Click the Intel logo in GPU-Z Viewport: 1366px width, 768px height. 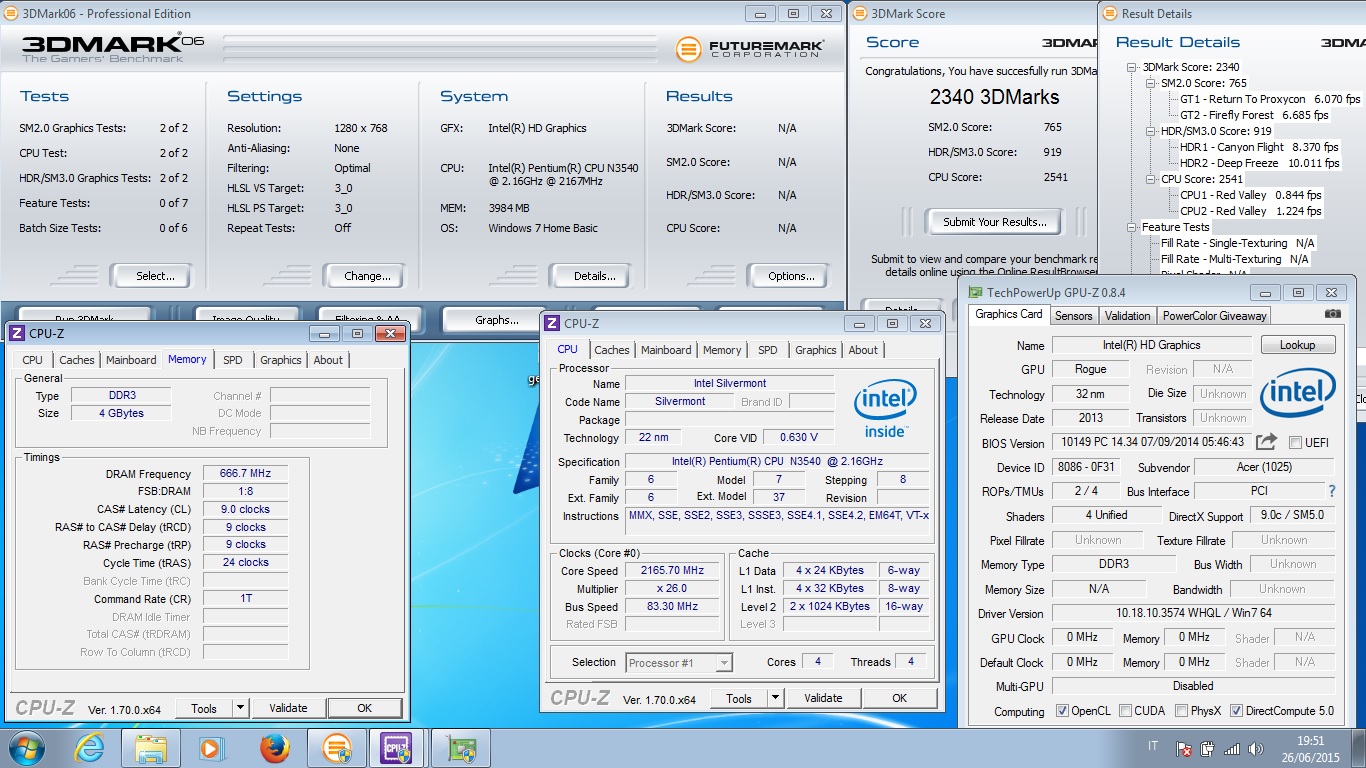(x=1297, y=394)
